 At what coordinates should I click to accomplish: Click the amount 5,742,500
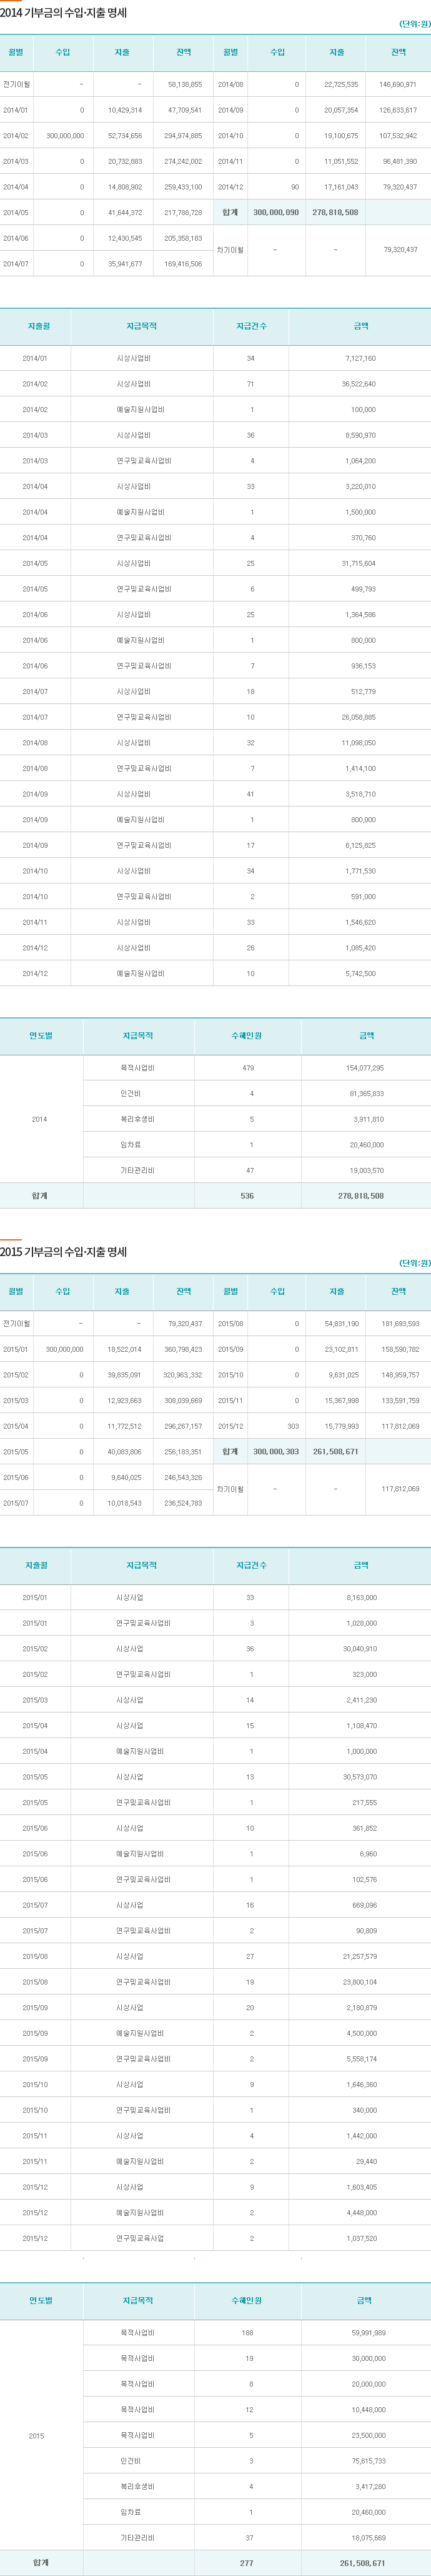[x=360, y=973]
